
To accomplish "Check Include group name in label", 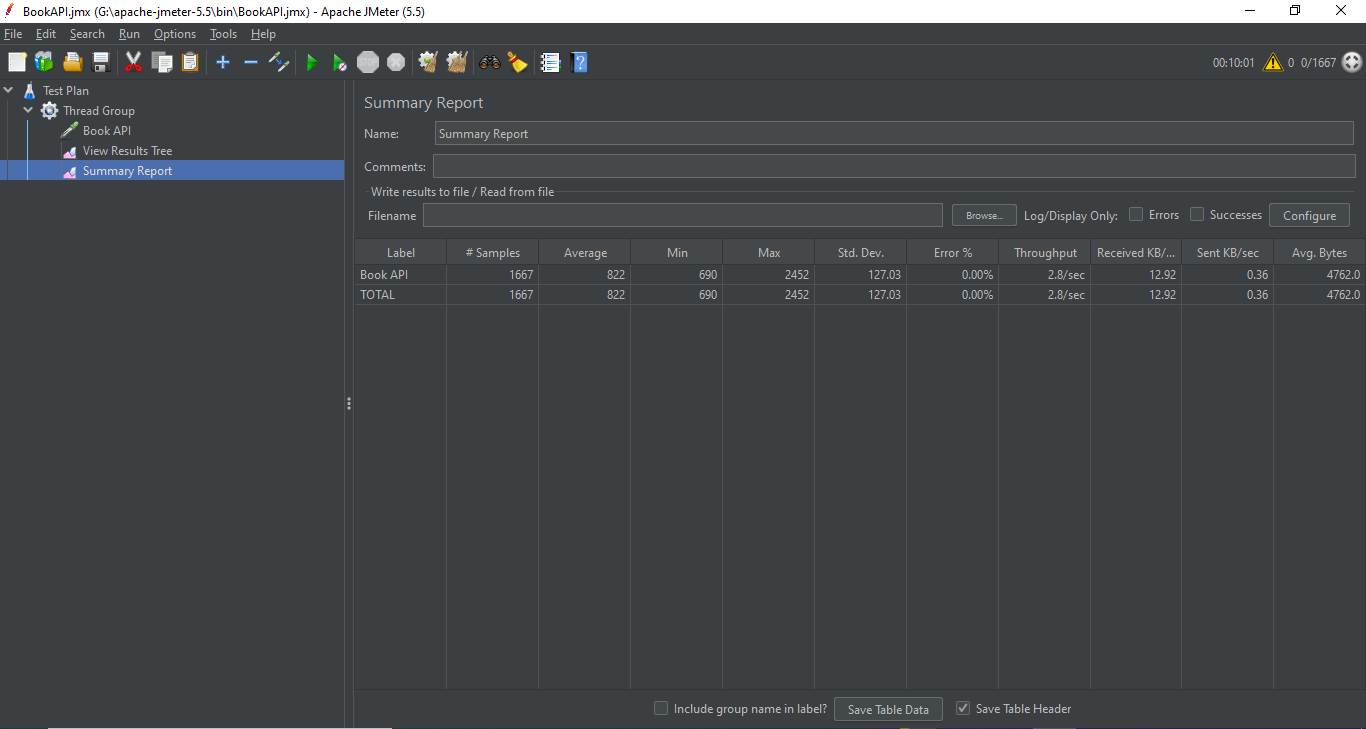I will tap(661, 708).
